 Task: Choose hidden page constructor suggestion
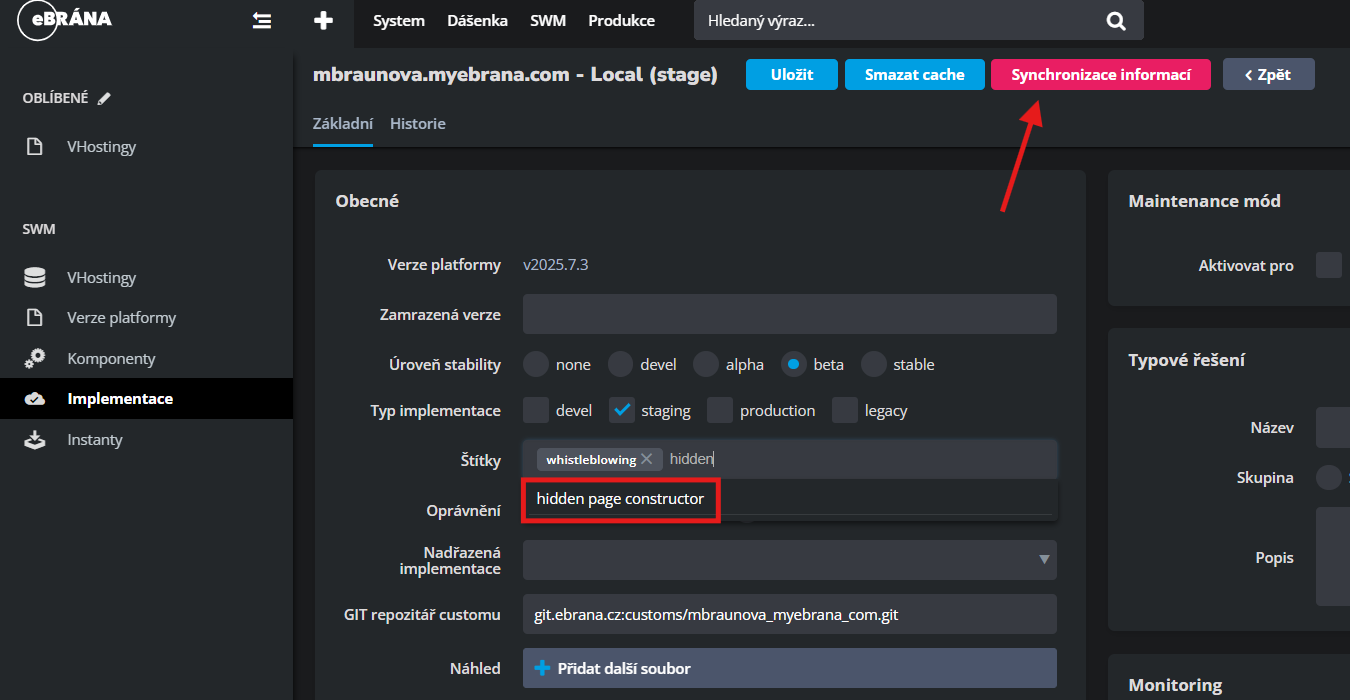point(620,499)
